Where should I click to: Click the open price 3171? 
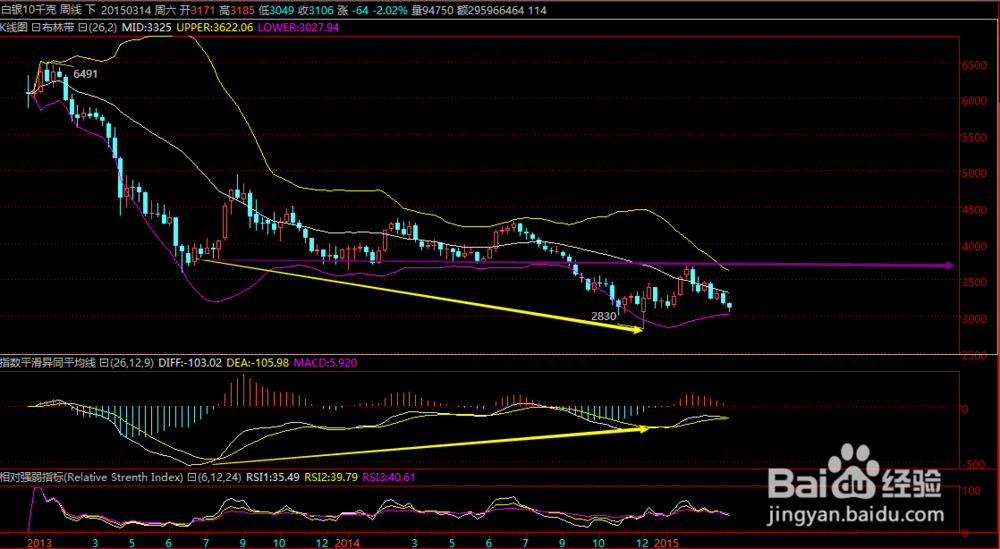203,10
